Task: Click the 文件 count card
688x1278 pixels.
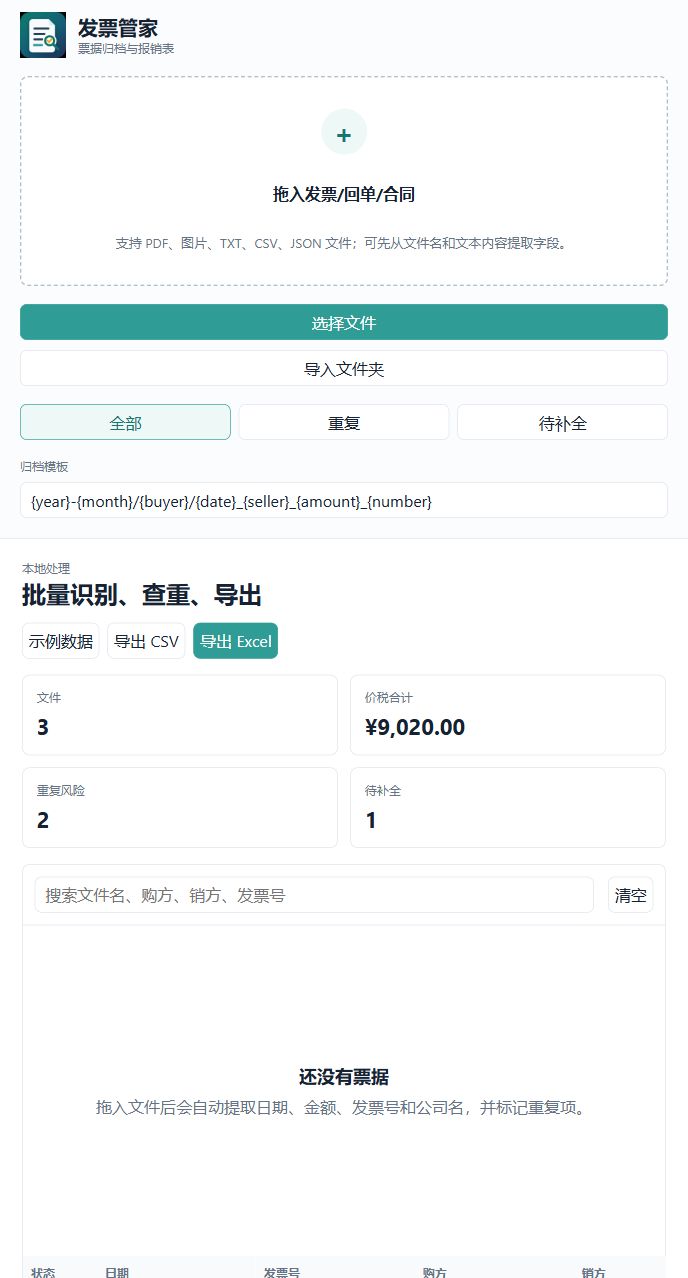Action: pyautogui.click(x=180, y=715)
